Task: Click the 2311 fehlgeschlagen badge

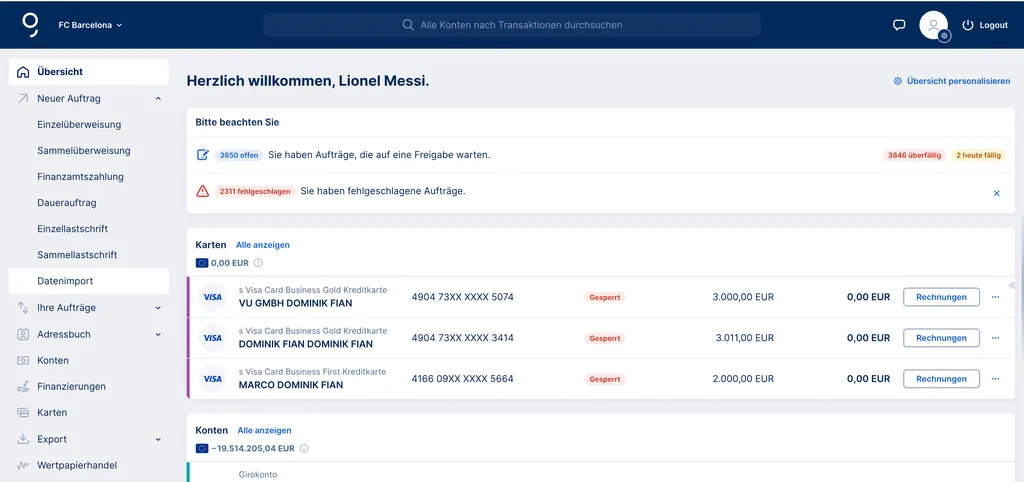Action: [x=255, y=191]
